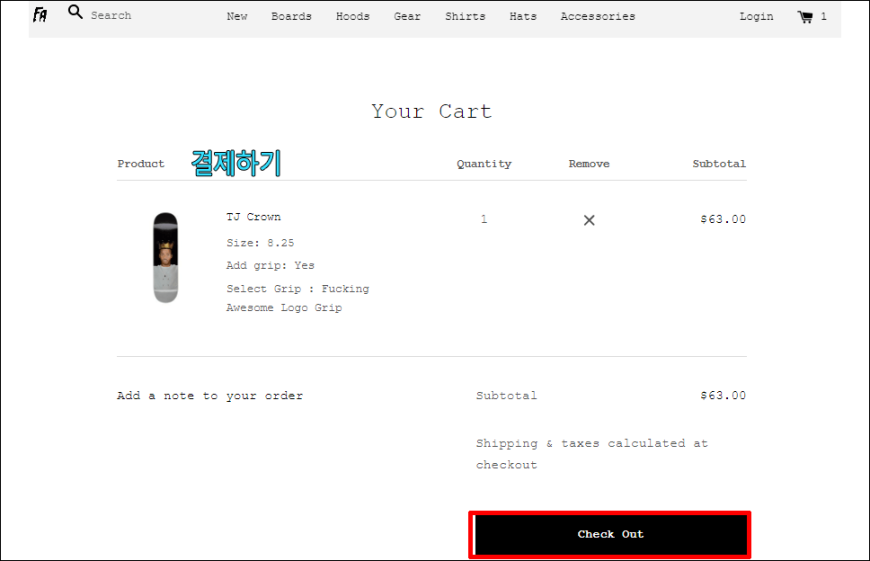This screenshot has height=561, width=870.
Task: Click the order subtotal $63.00 amount
Action: tap(723, 396)
